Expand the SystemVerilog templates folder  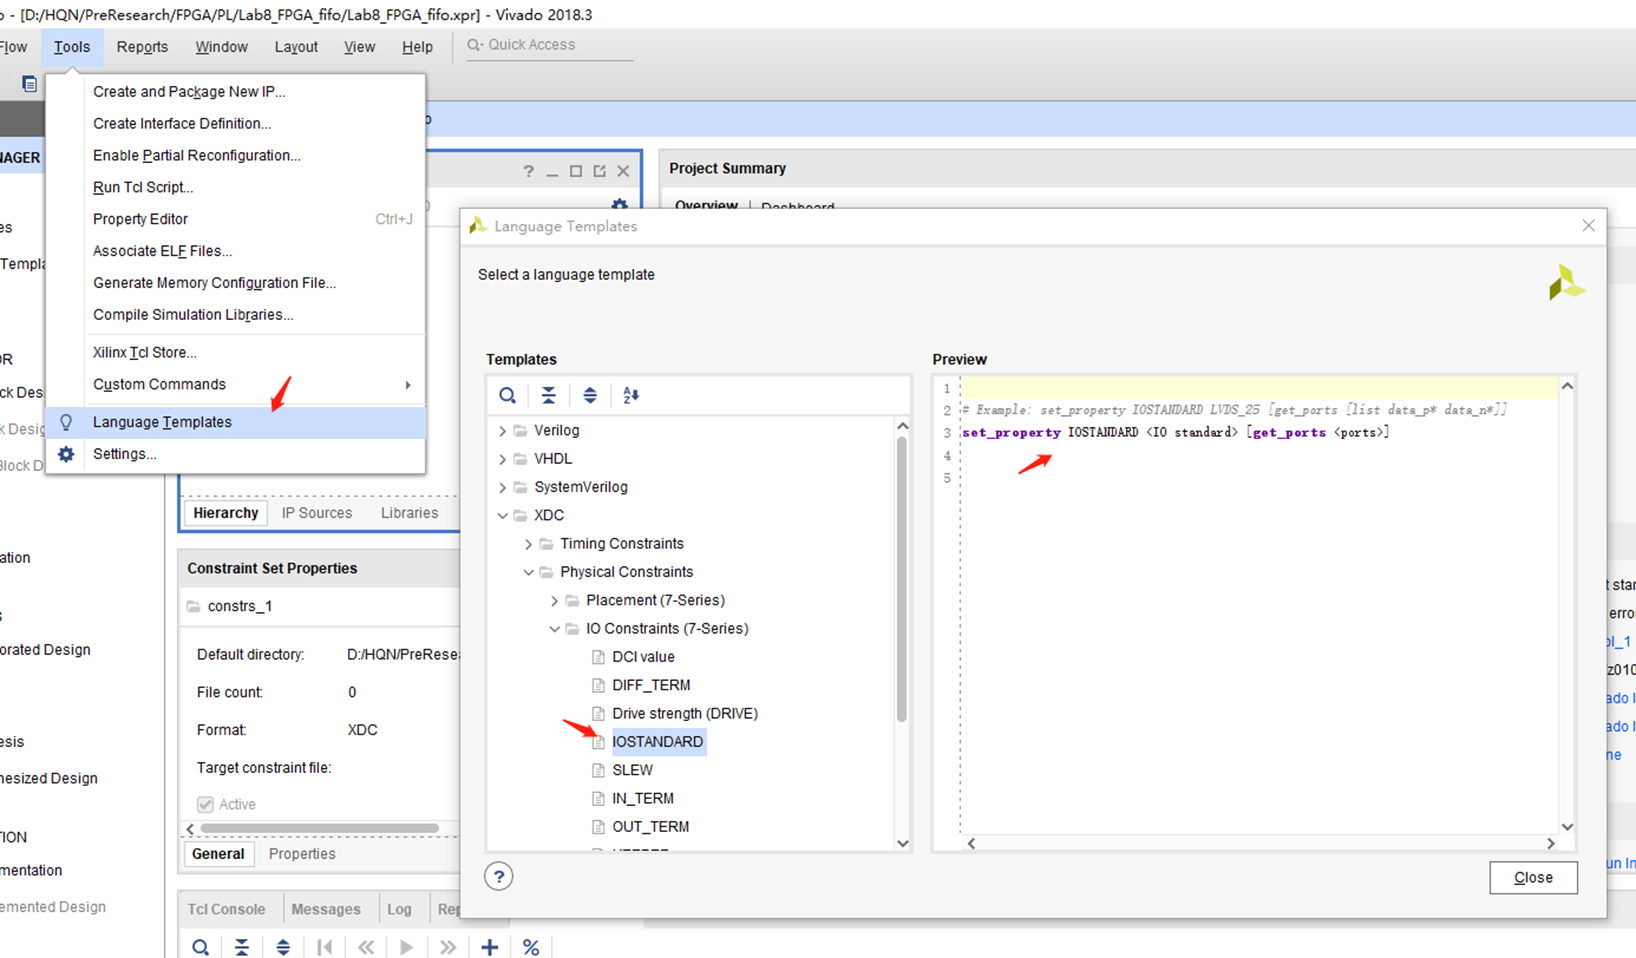point(502,487)
